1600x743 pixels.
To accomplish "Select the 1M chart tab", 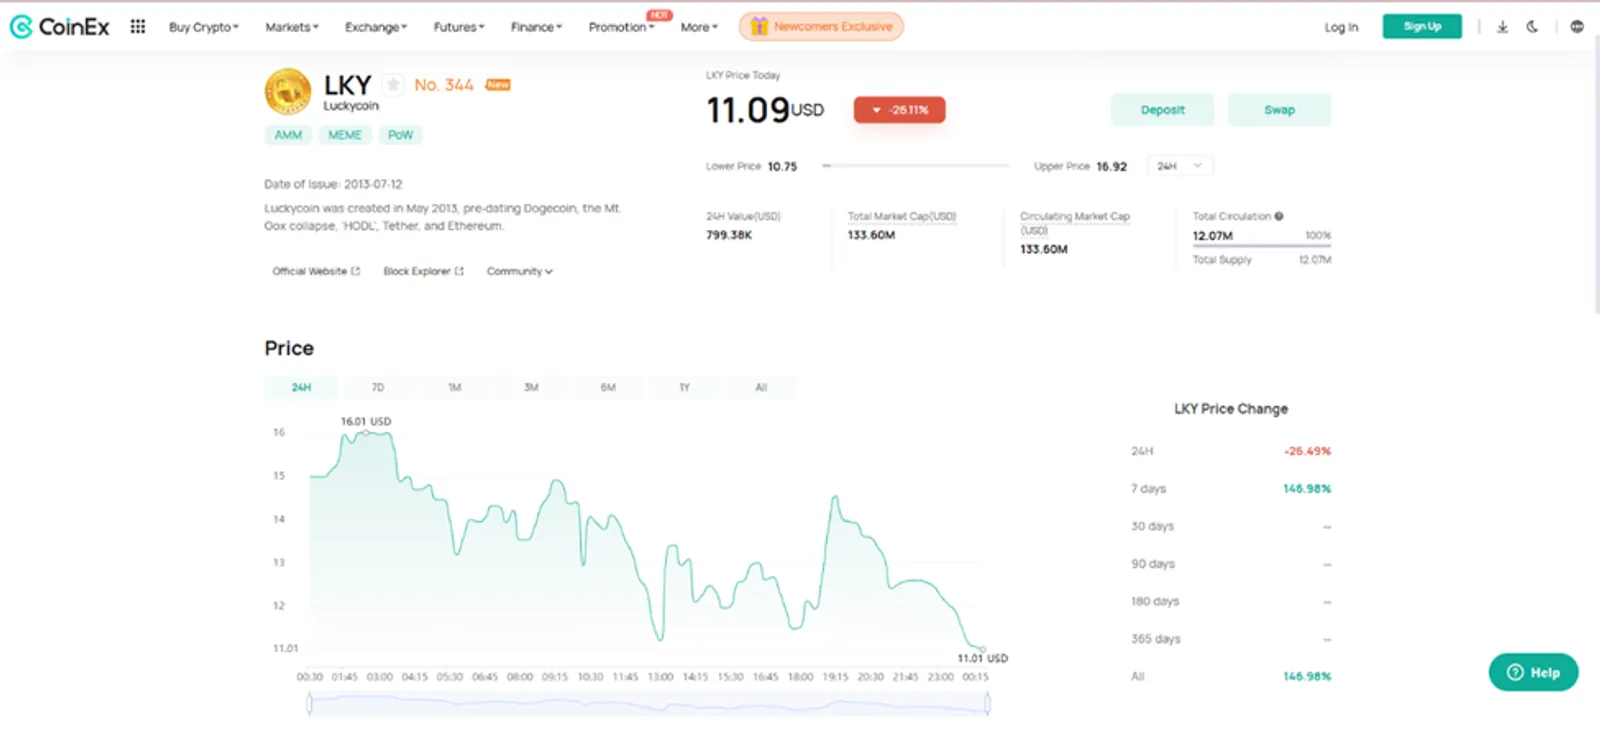I will pos(455,387).
